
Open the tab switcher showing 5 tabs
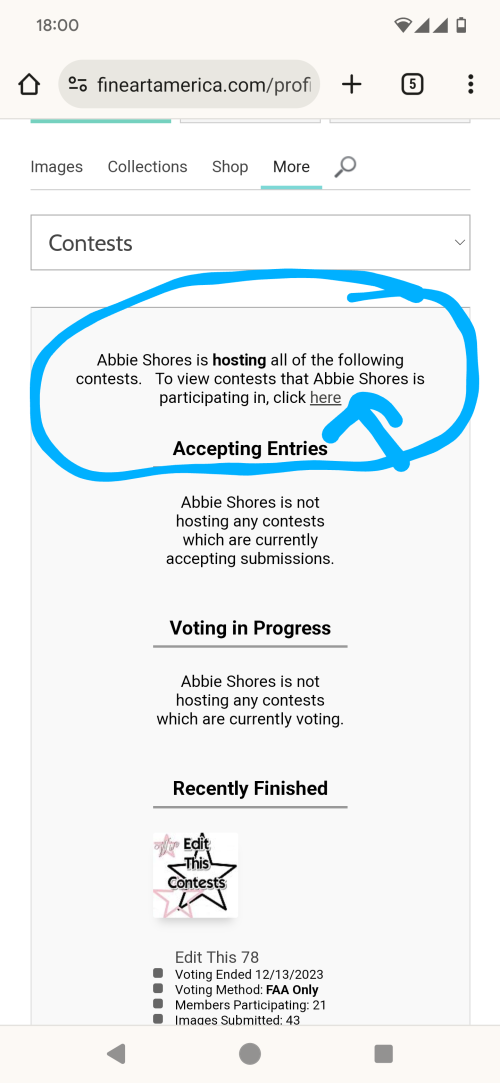(412, 84)
